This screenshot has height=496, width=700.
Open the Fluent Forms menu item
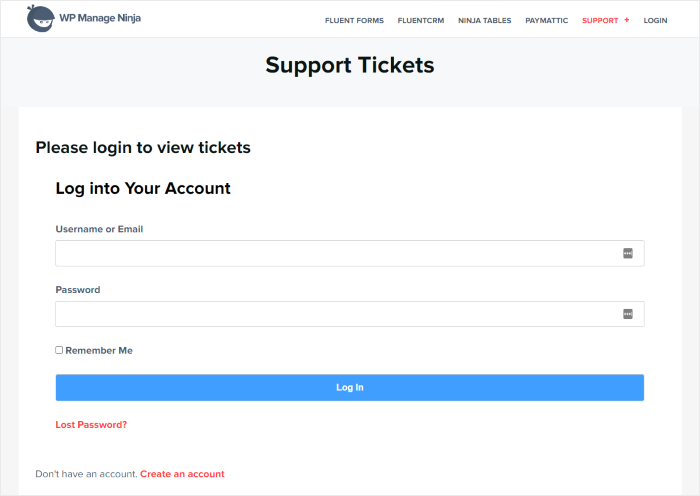354,20
